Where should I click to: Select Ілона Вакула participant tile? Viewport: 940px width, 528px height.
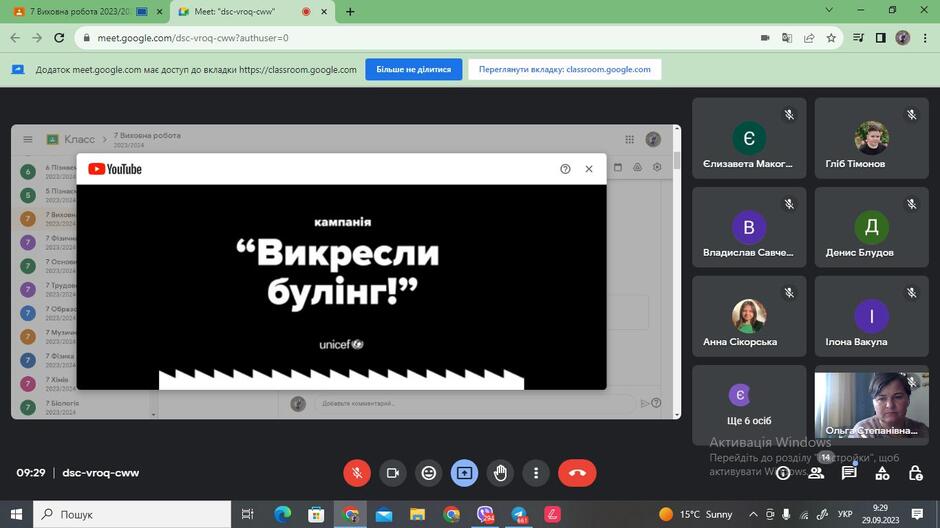pos(871,316)
